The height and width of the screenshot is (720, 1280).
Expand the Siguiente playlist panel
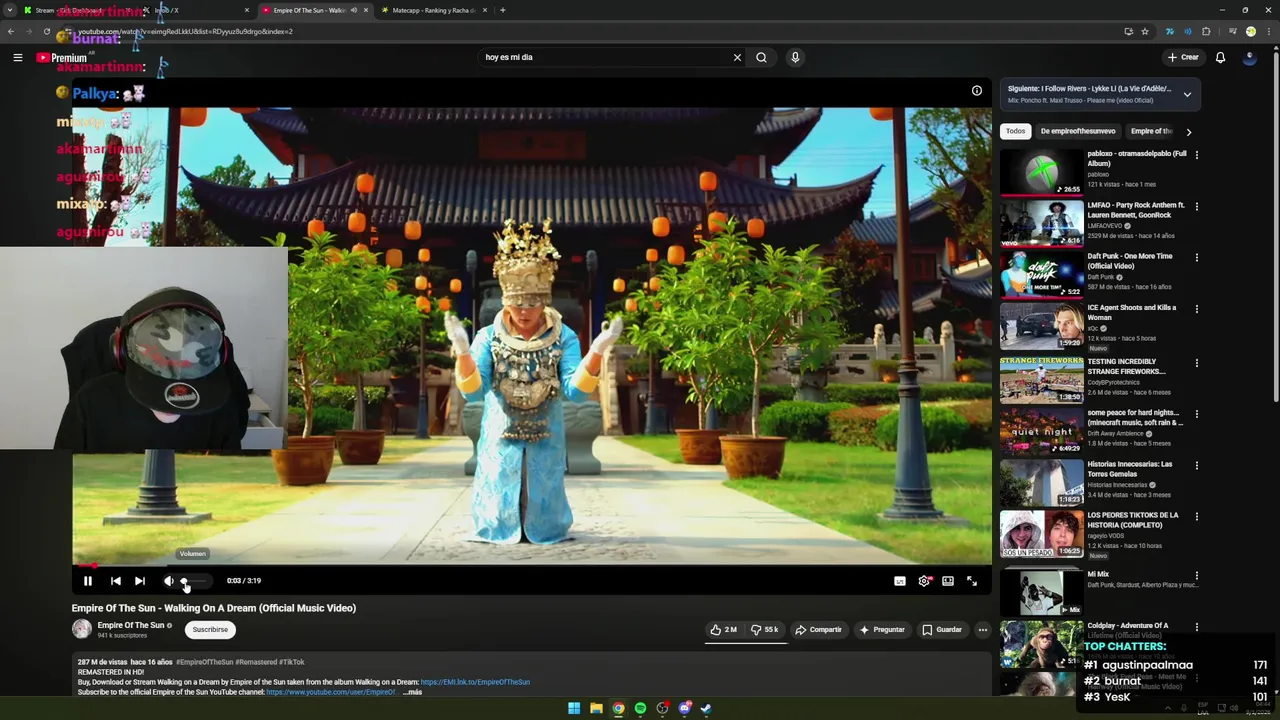point(1187,94)
